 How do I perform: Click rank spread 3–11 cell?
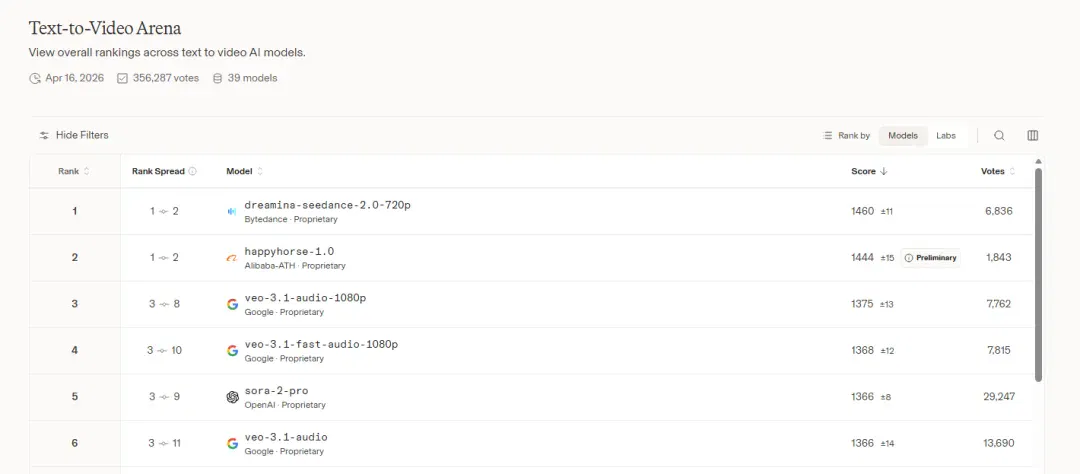coord(164,443)
